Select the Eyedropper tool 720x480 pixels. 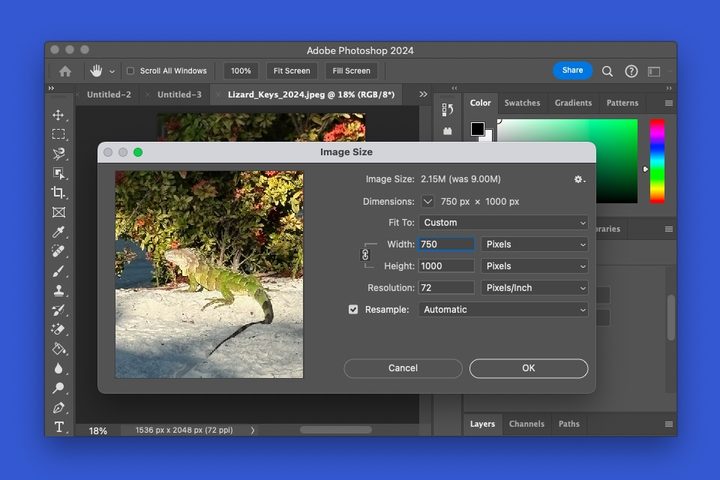coord(58,232)
